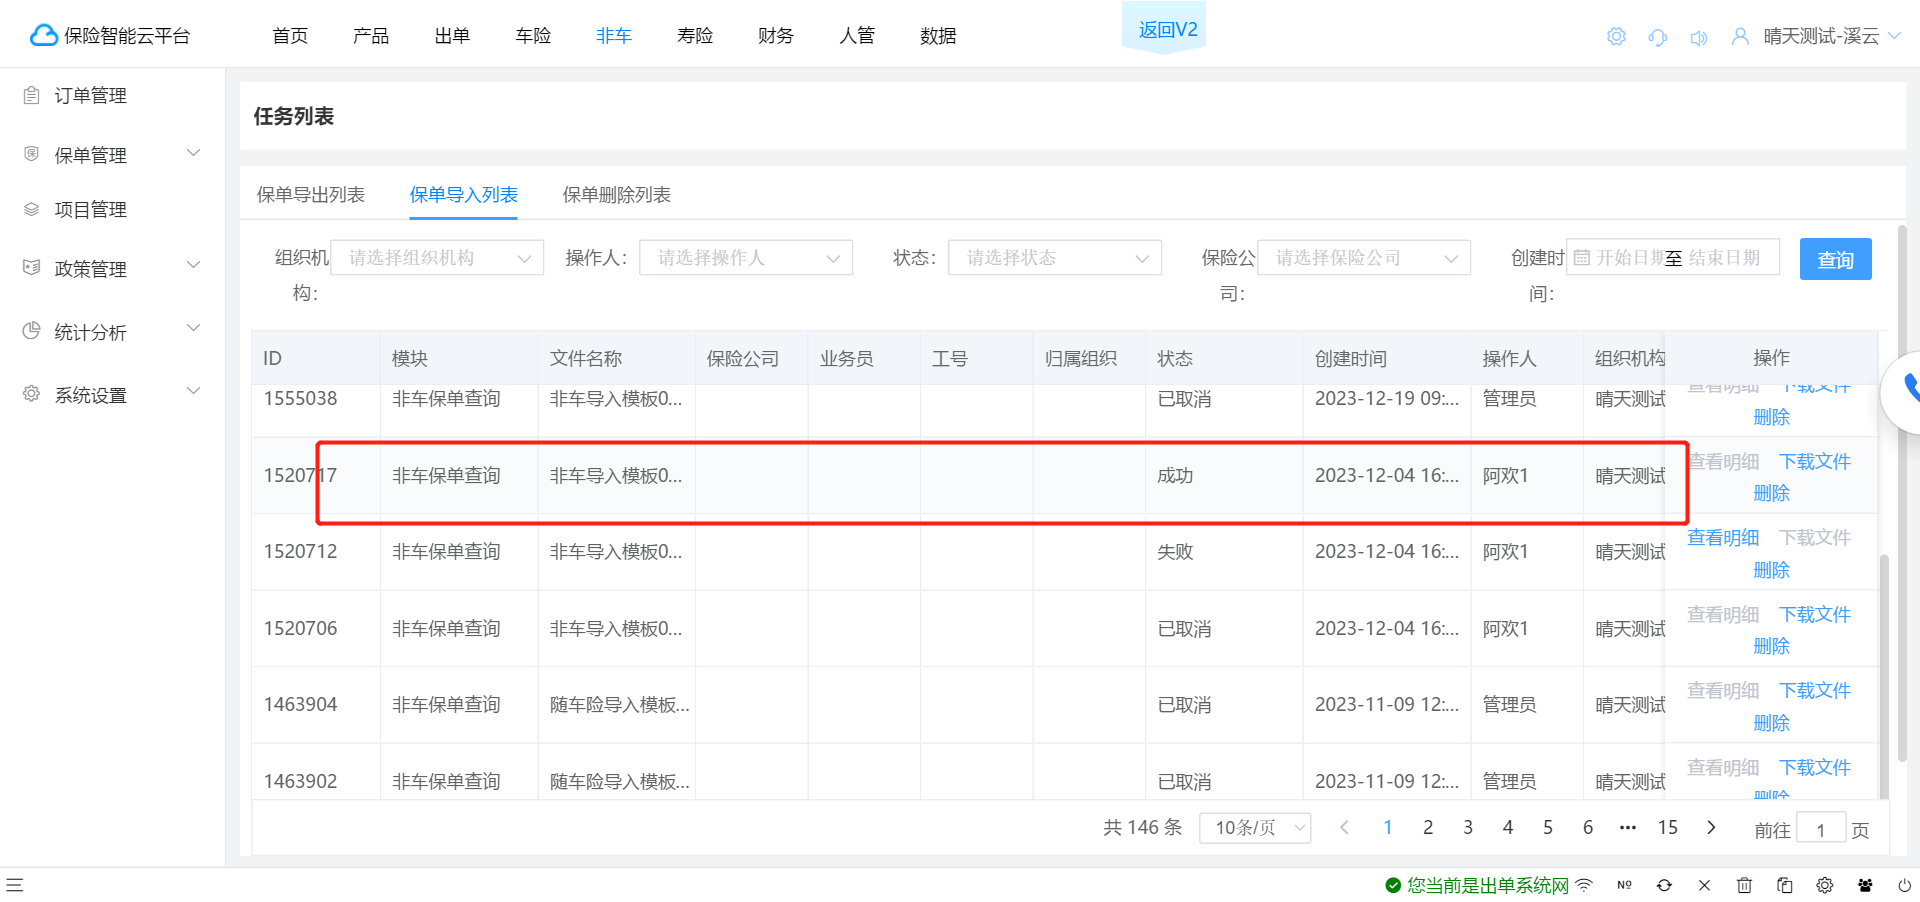1920x902 pixels.
Task: Open the settings gear in top header
Action: pos(1616,37)
